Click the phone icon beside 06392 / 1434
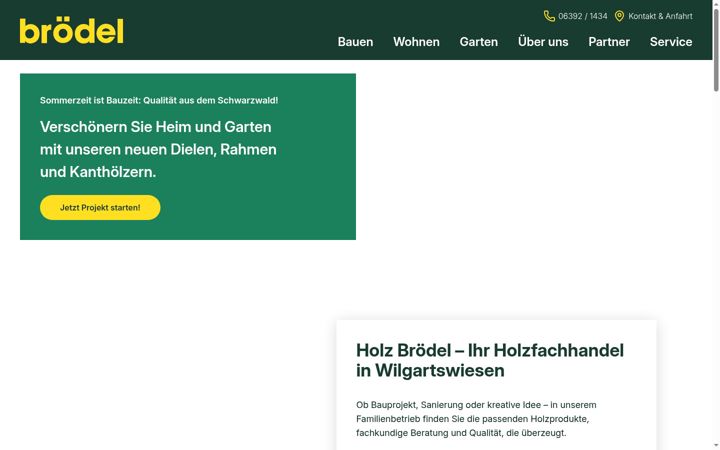Image resolution: width=720 pixels, height=450 pixels. click(x=549, y=16)
